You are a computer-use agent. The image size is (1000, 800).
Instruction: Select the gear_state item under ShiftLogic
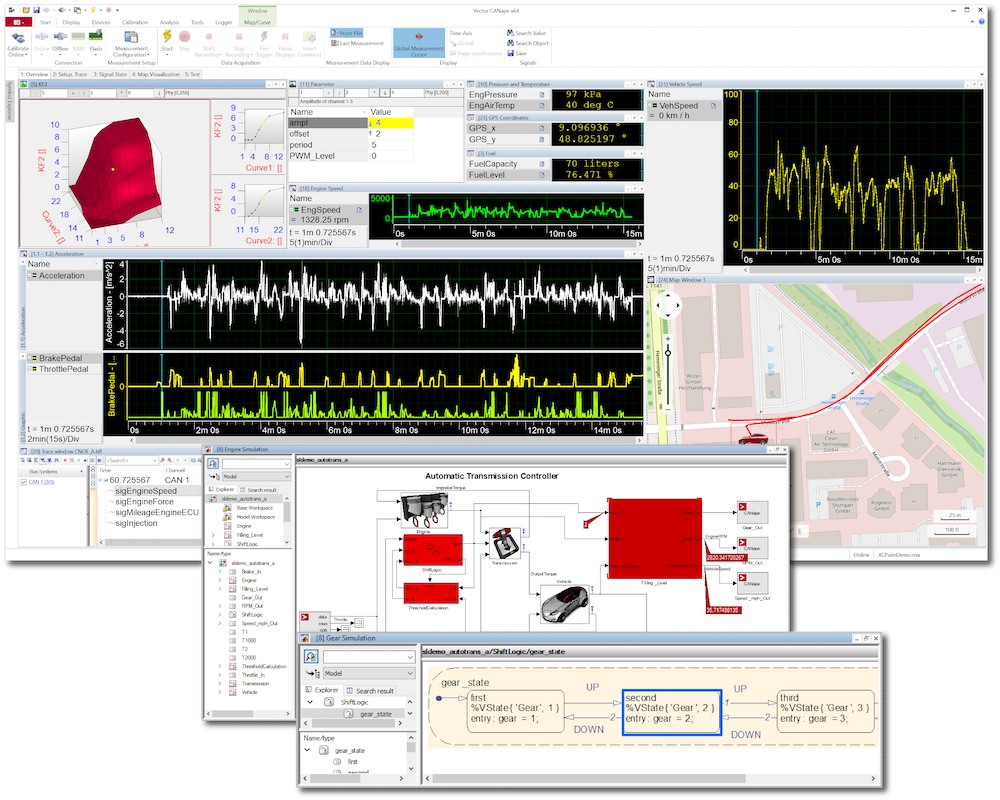pos(376,714)
